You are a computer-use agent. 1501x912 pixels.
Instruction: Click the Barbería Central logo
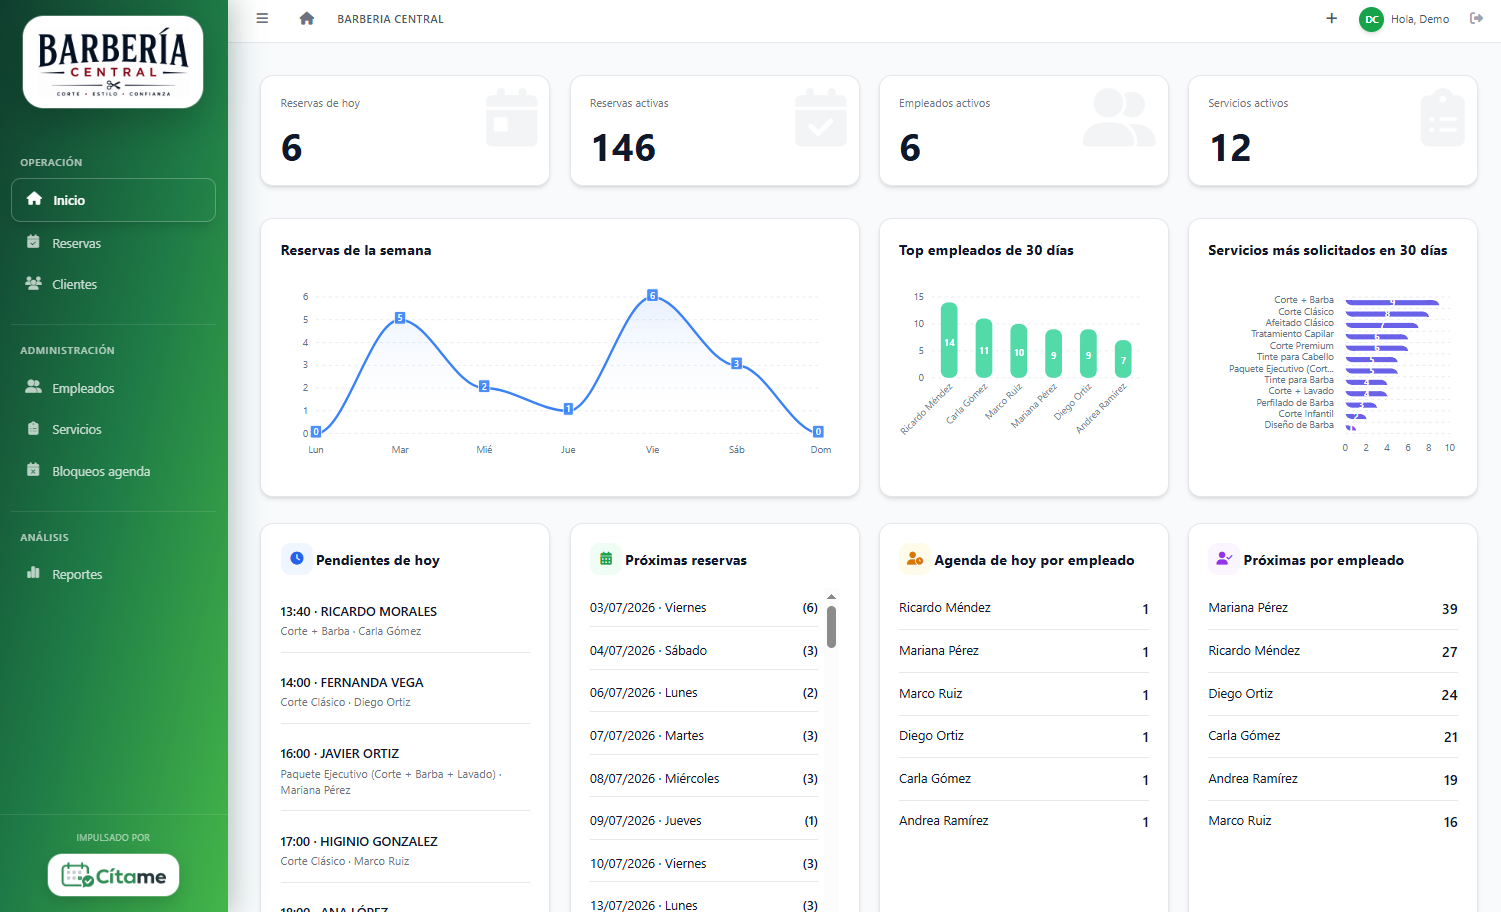(x=113, y=62)
